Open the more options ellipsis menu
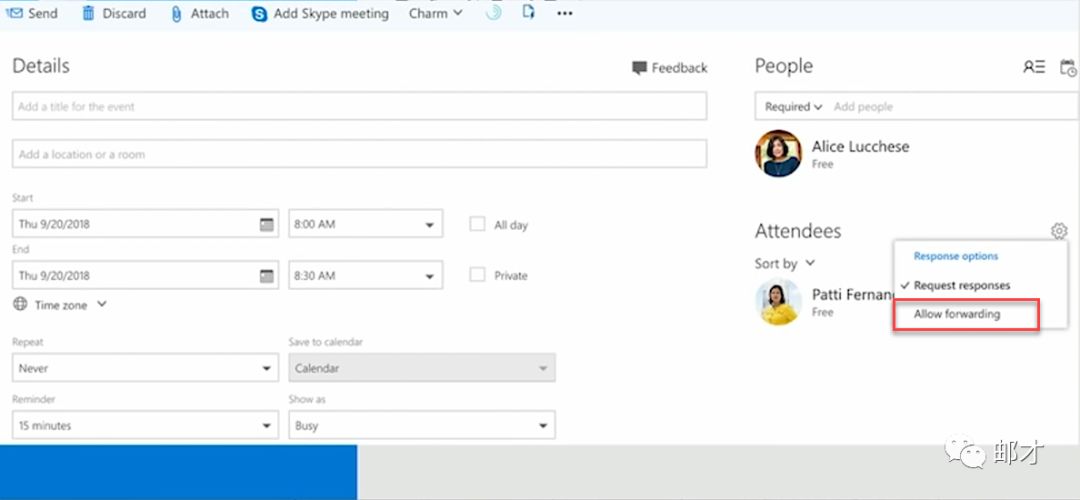1080x500 pixels. [x=565, y=14]
